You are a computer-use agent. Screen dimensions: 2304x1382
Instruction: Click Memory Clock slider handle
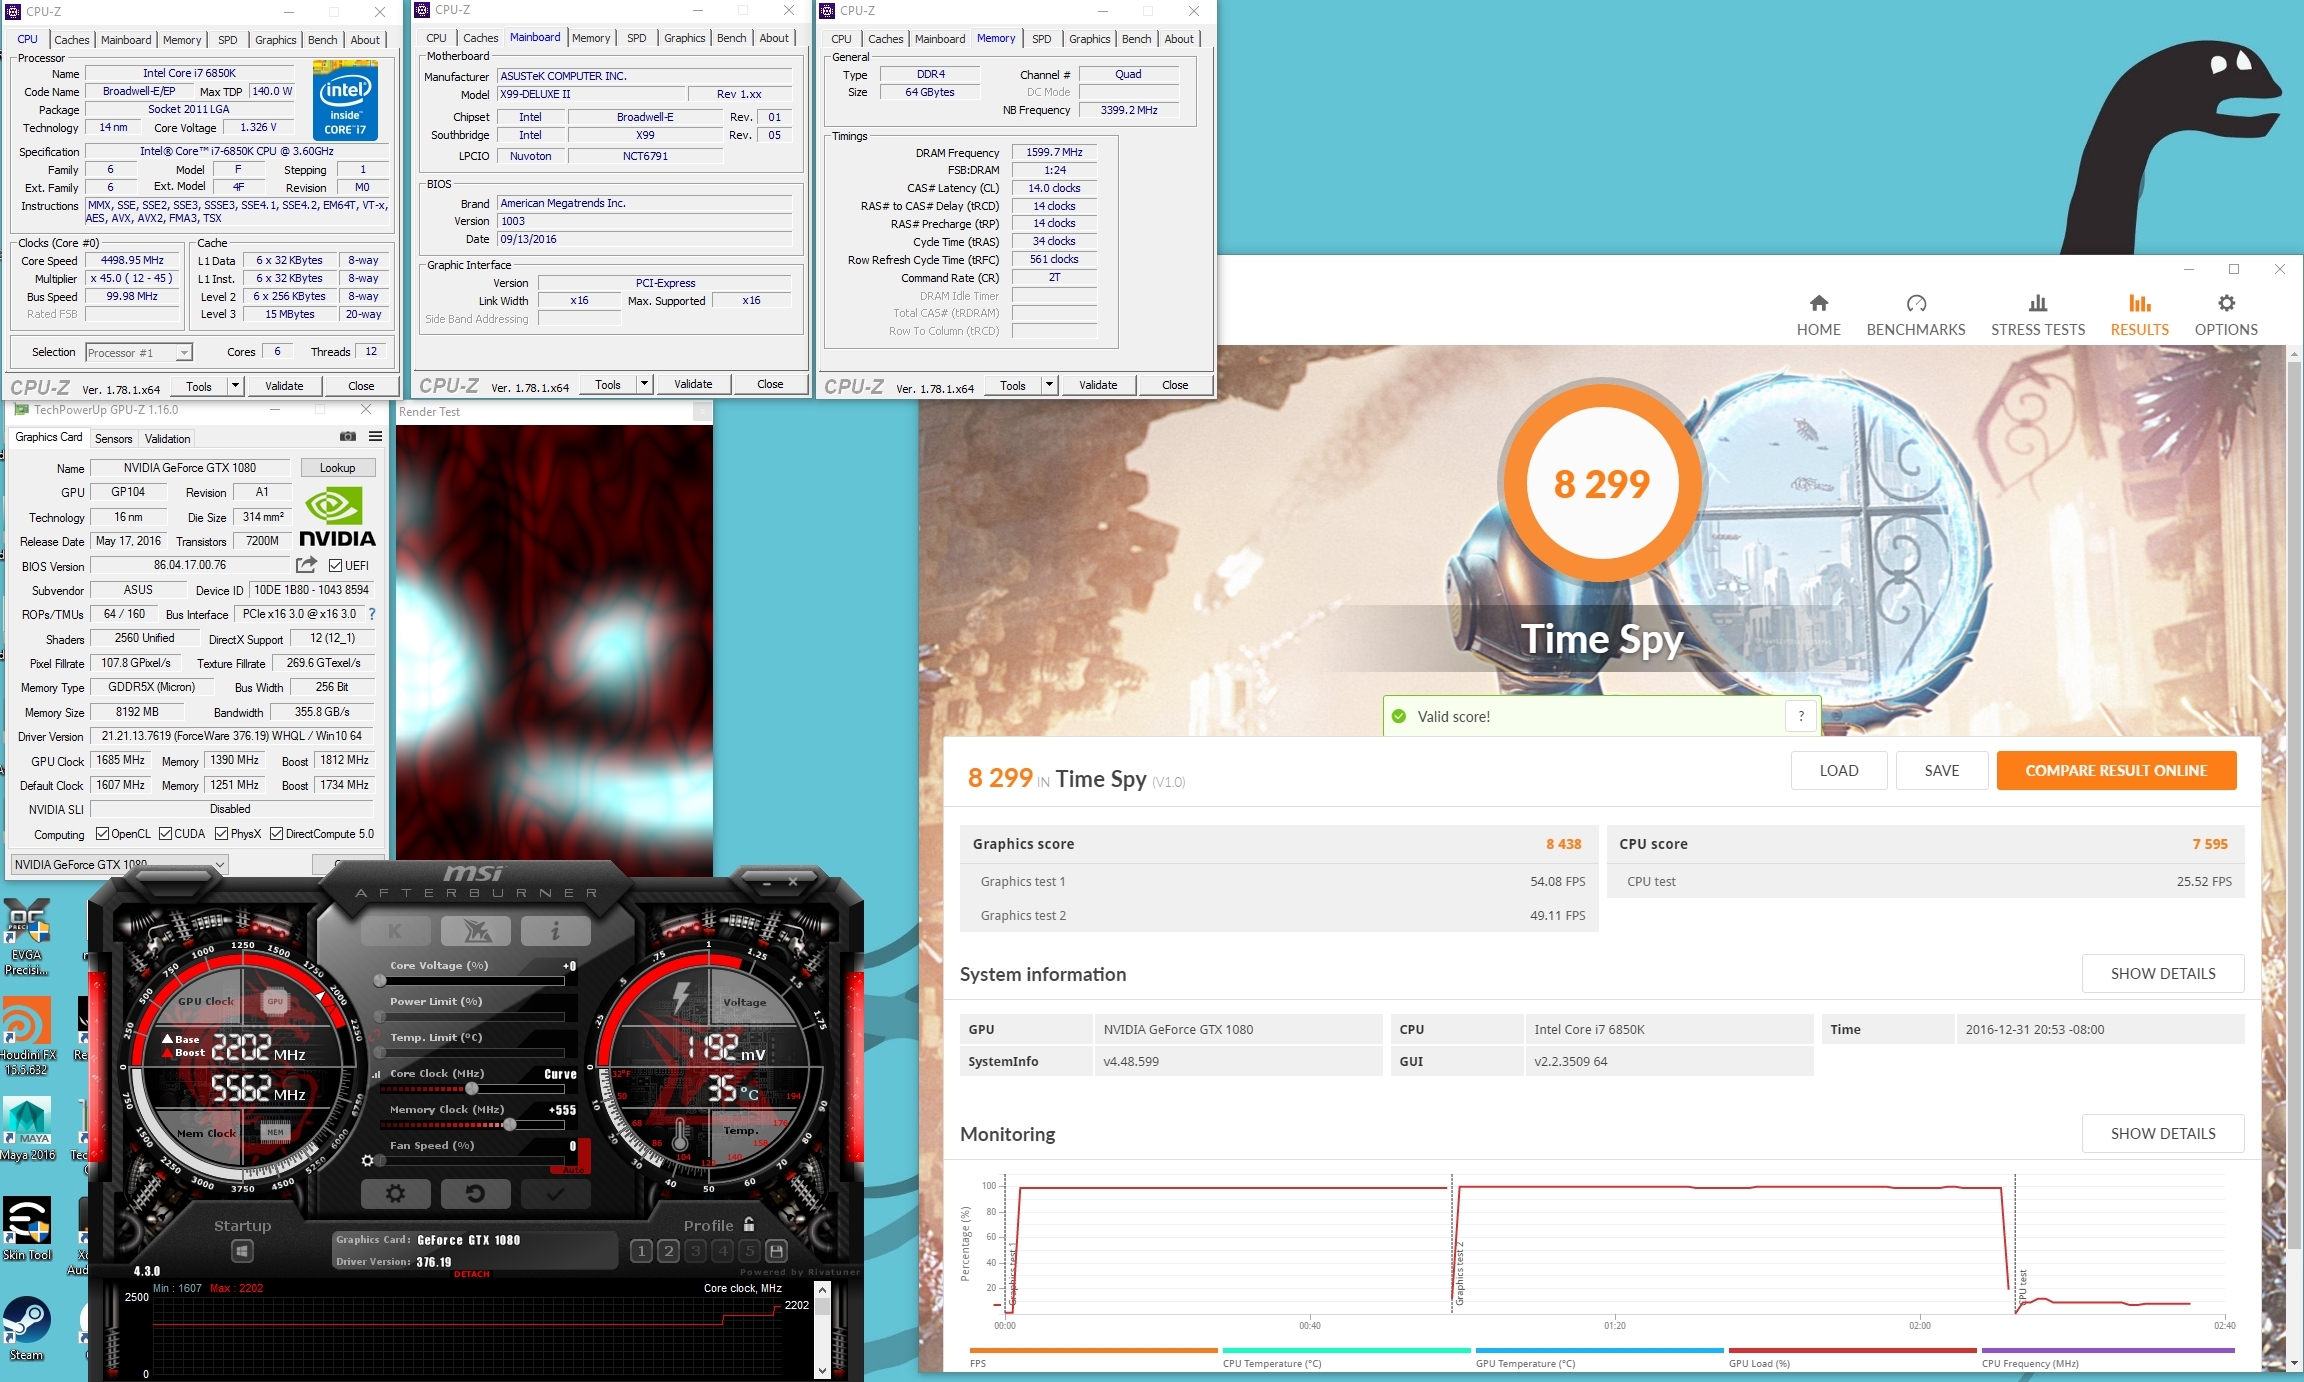(x=510, y=1124)
